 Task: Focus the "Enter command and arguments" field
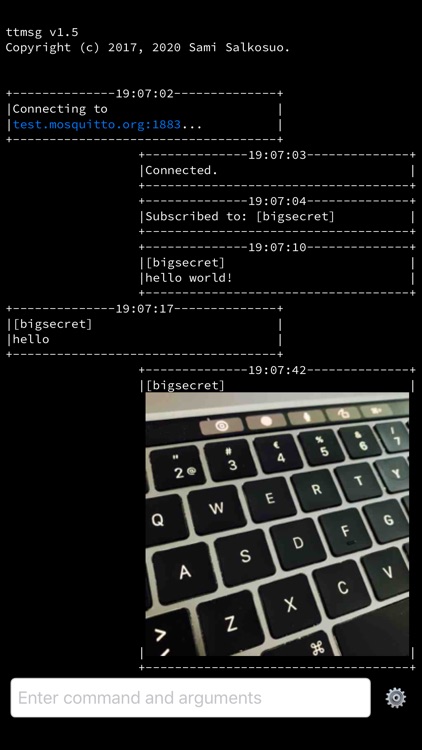coord(190,697)
